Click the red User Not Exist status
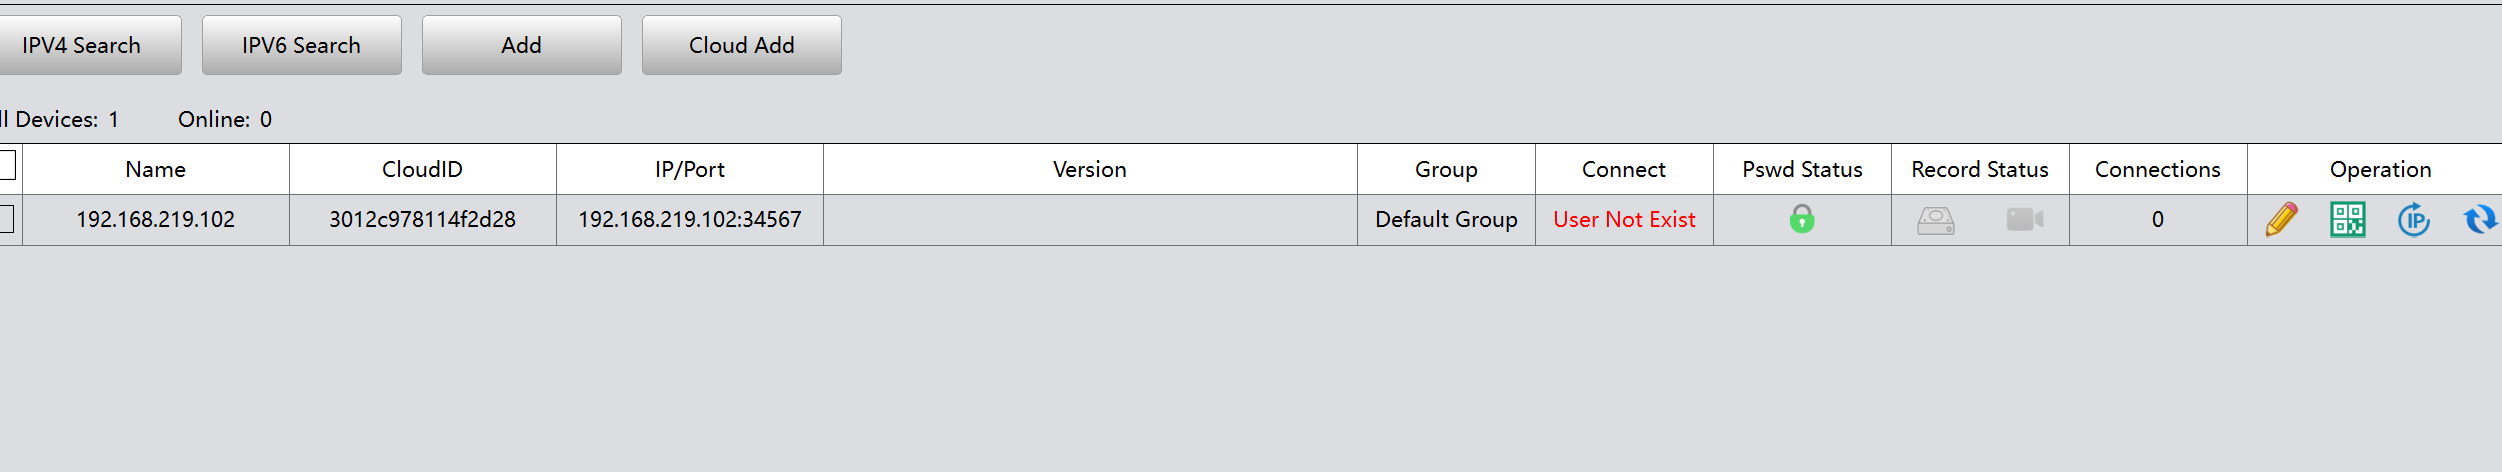This screenshot has width=2502, height=472. click(1624, 220)
